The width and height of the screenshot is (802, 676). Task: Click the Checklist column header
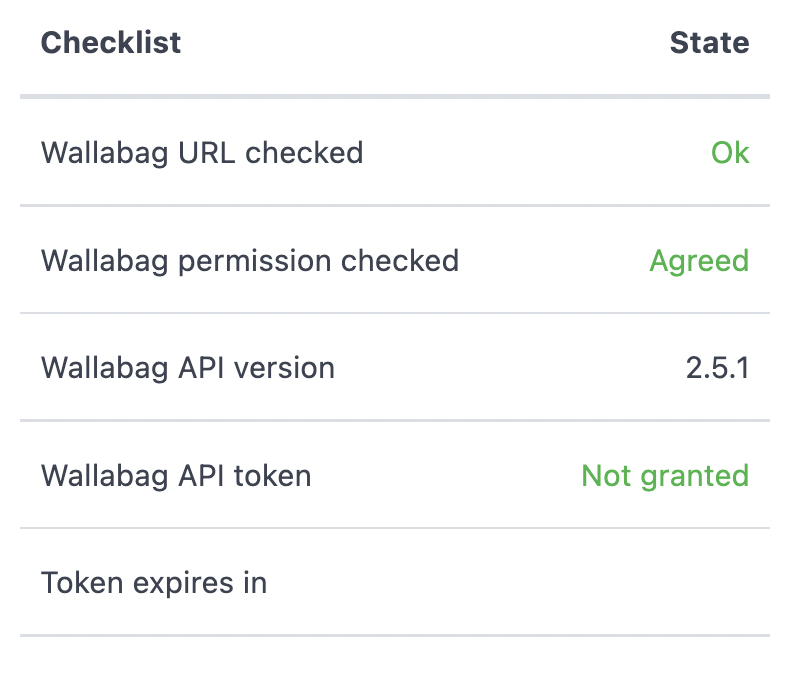(110, 42)
